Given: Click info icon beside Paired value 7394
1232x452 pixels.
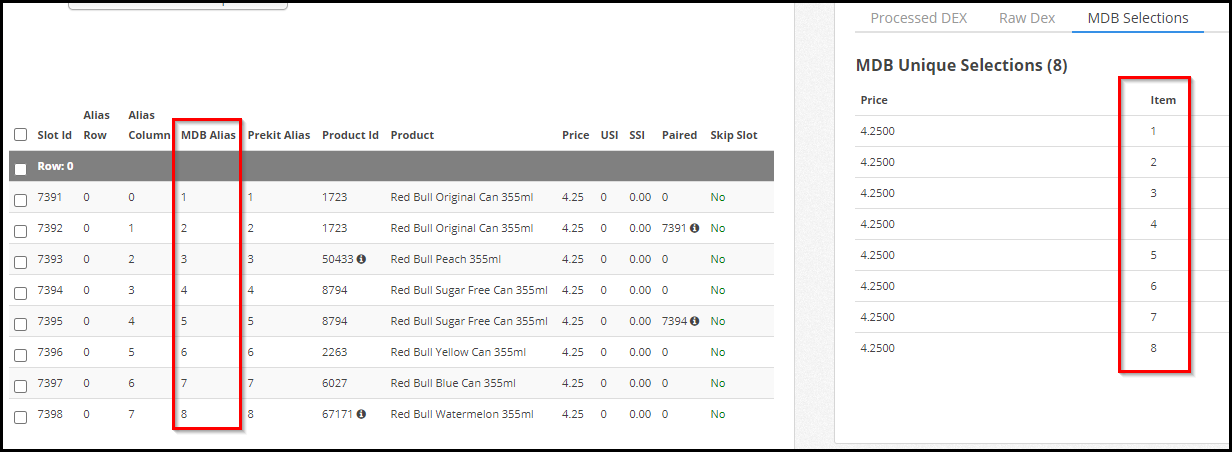Looking at the screenshot, I should click(694, 321).
